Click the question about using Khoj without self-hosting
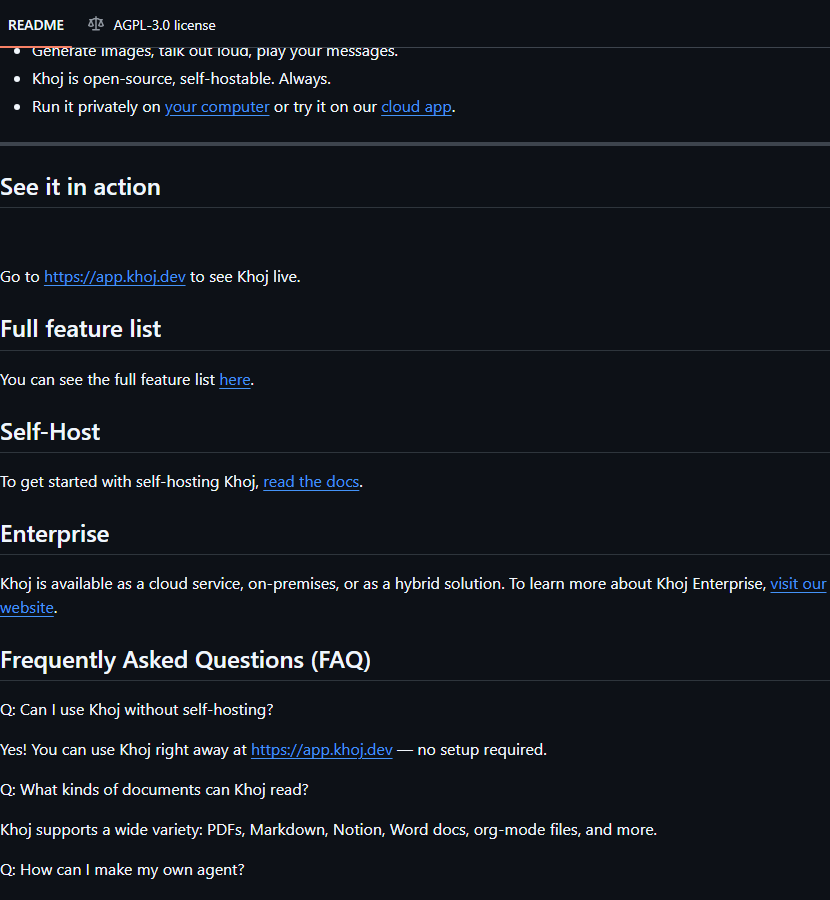 coord(137,710)
